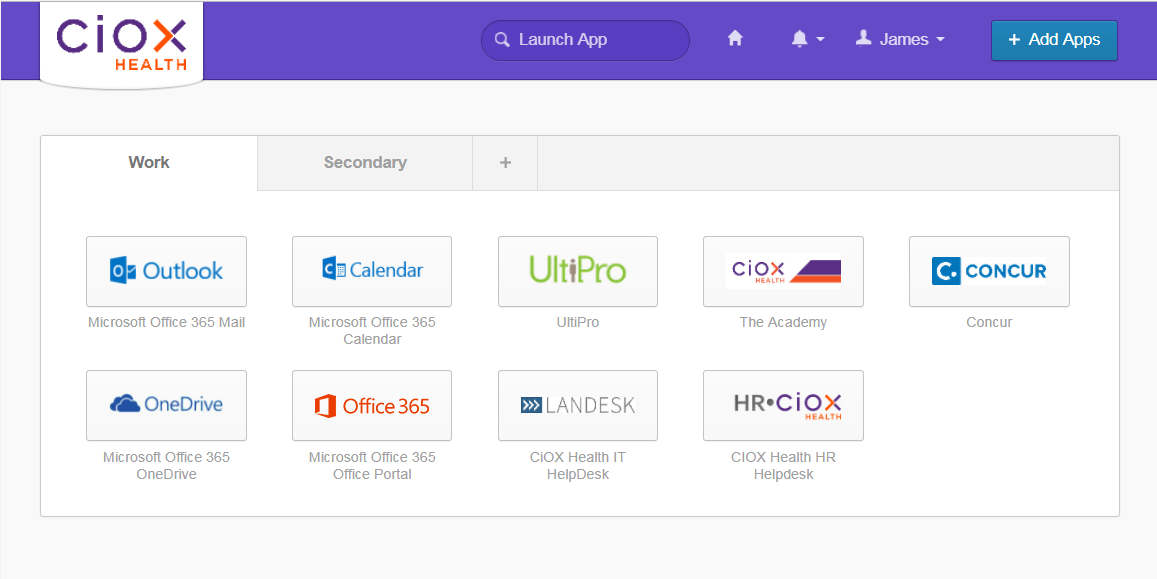Open the notifications bell menu
Image resolution: width=1157 pixels, height=579 pixels.
tap(807, 39)
